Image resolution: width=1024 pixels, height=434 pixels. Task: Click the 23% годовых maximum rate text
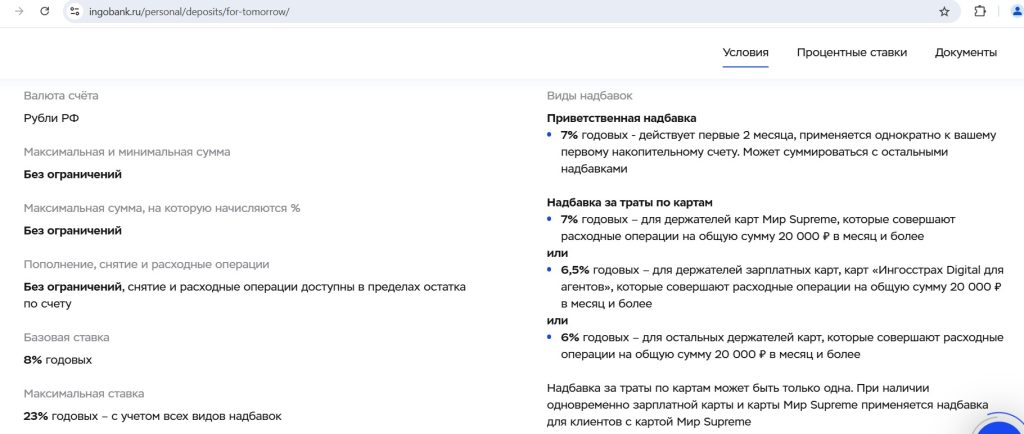[152, 416]
